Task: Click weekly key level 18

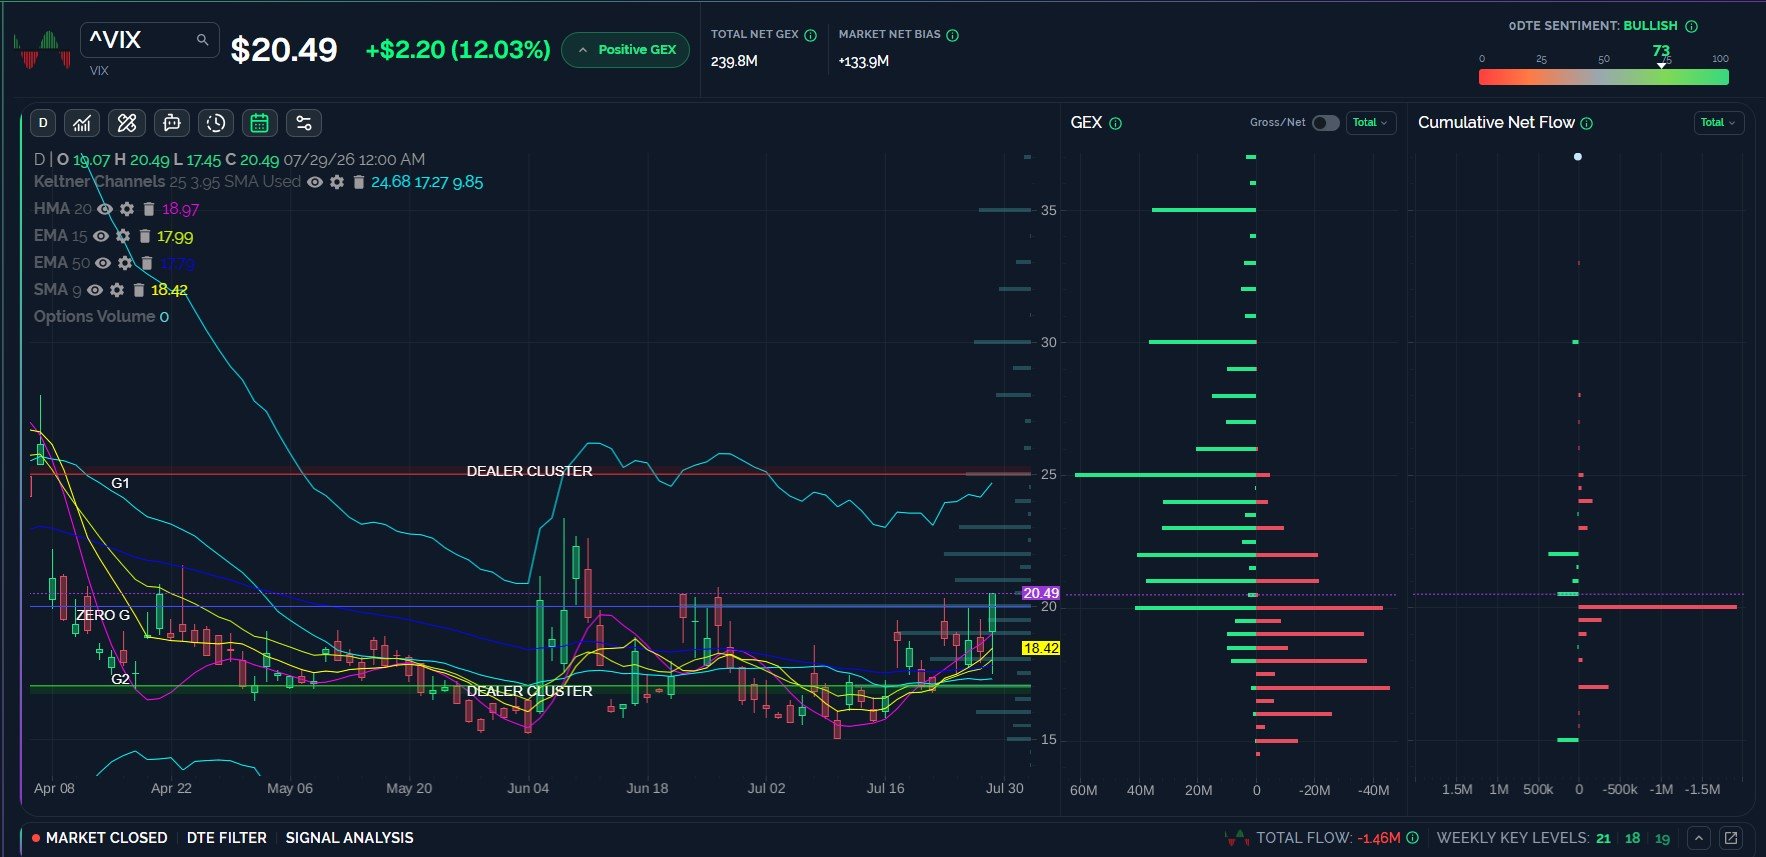Action: click(1633, 838)
